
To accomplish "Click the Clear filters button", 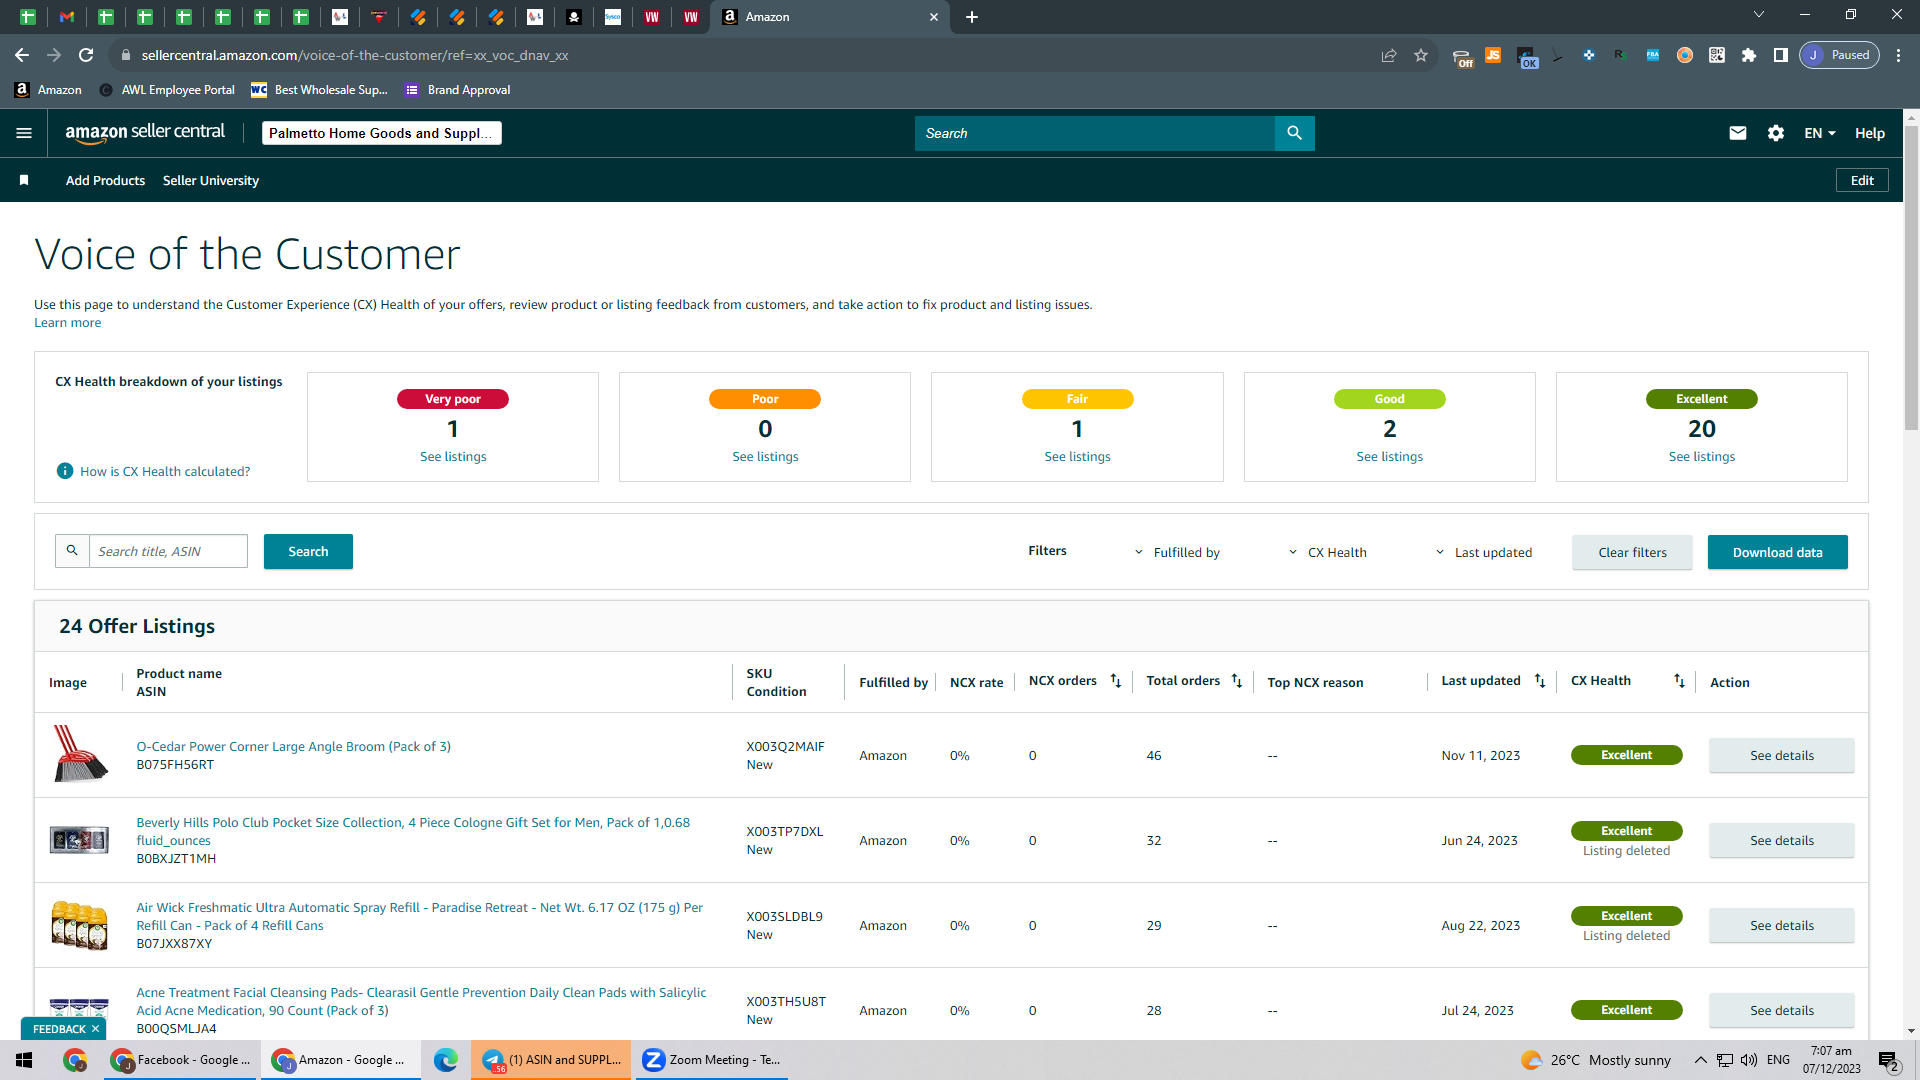I will pyautogui.click(x=1632, y=552).
